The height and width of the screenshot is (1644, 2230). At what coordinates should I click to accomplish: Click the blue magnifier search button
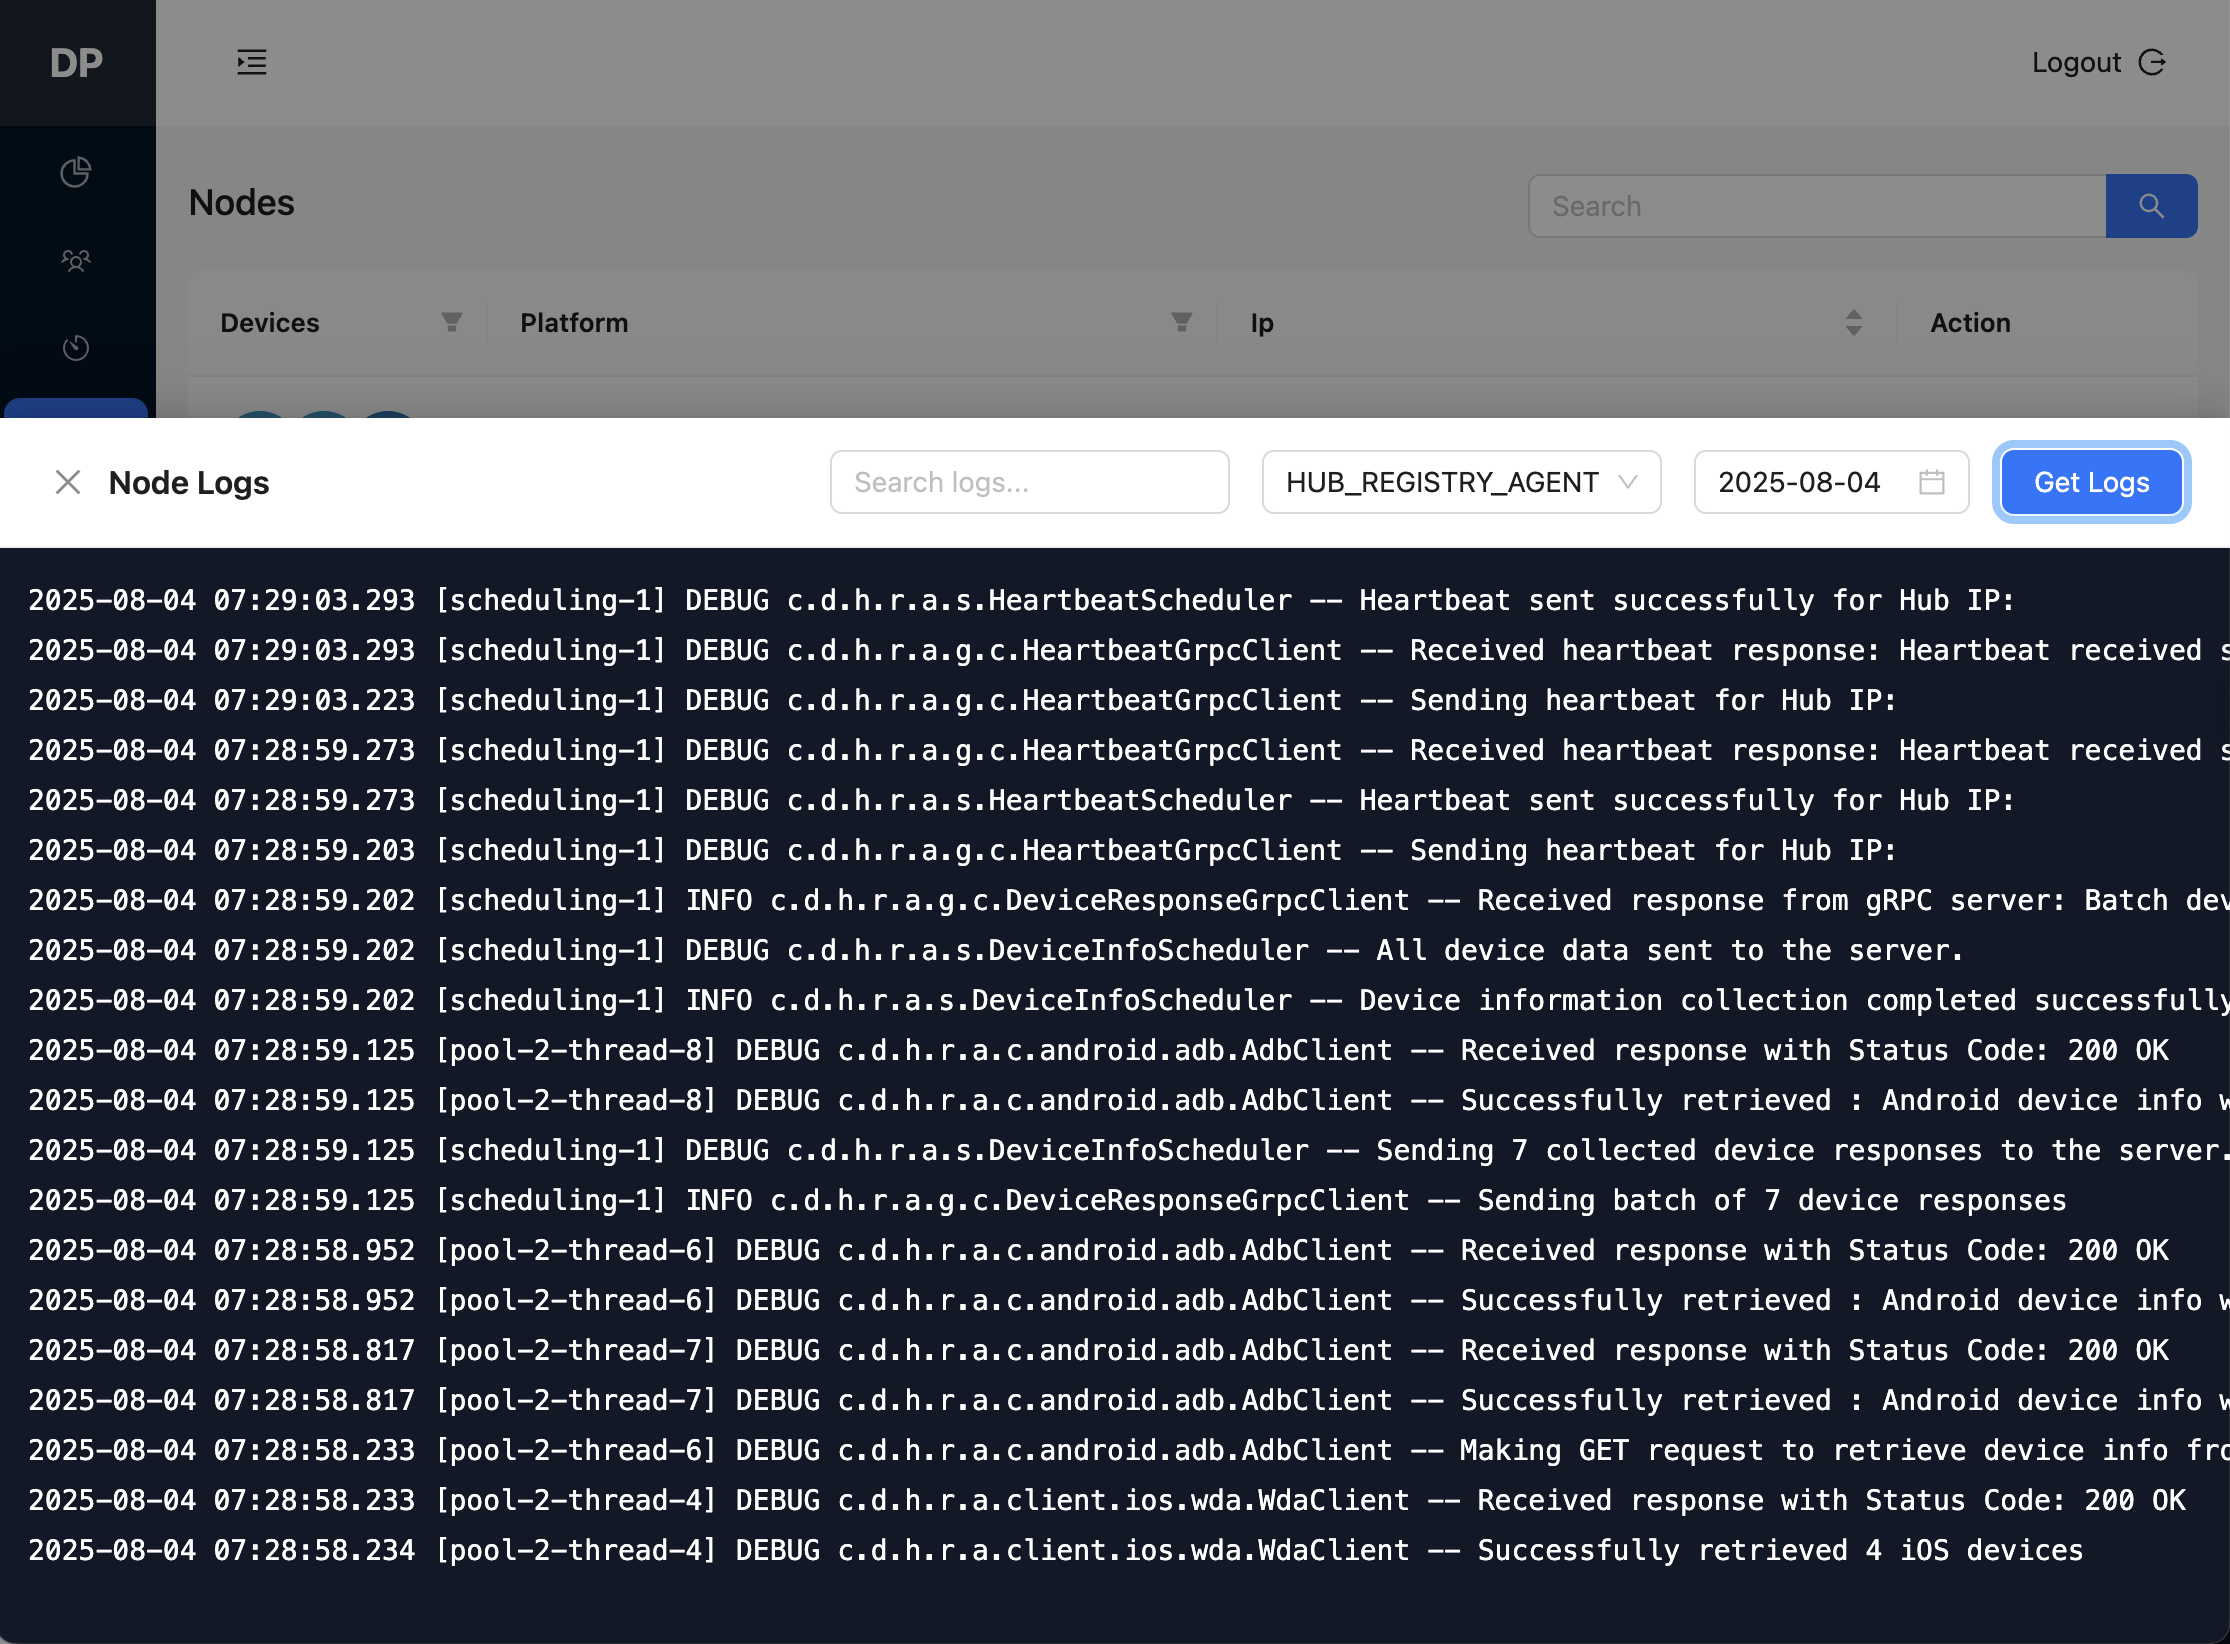pos(2152,206)
